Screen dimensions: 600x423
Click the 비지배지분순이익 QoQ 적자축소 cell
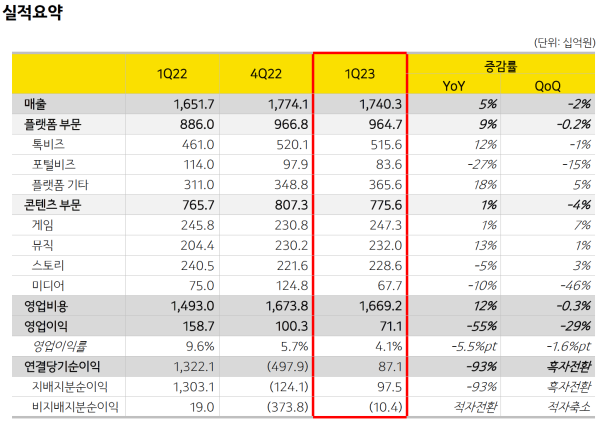(569, 407)
